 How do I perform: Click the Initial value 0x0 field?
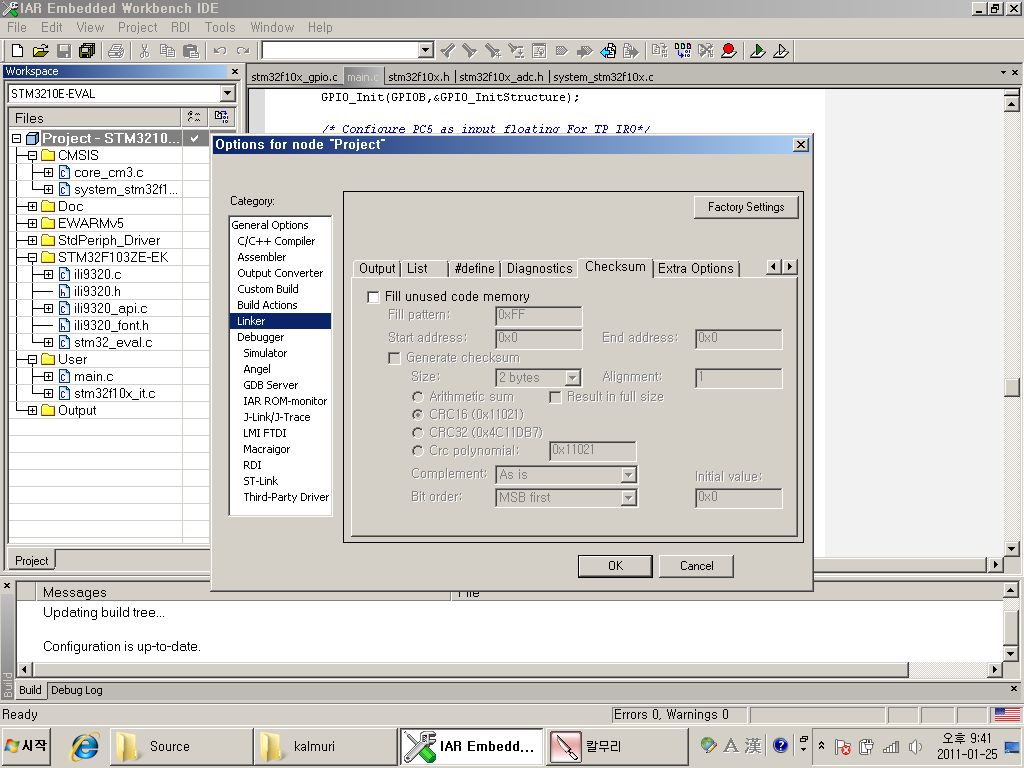(x=739, y=498)
